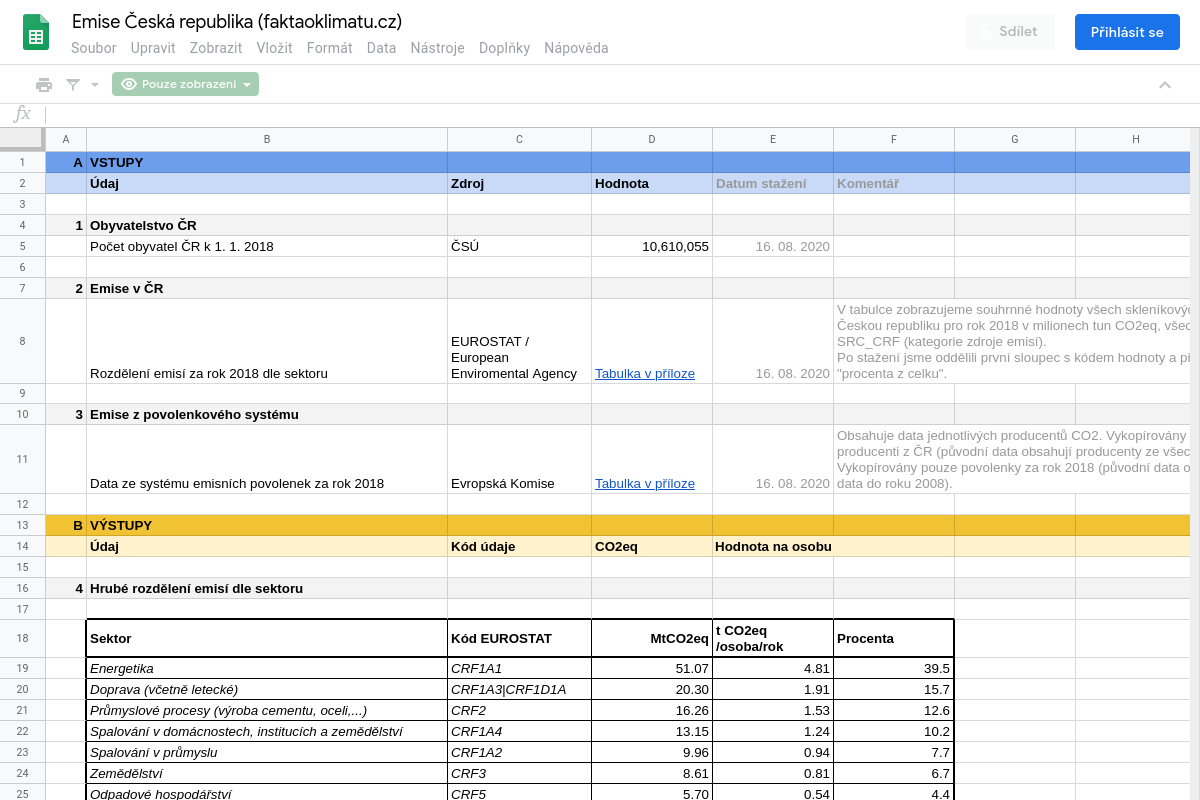
Task: Click the 'Hodnota na osobu' header cell
Action: click(x=773, y=546)
